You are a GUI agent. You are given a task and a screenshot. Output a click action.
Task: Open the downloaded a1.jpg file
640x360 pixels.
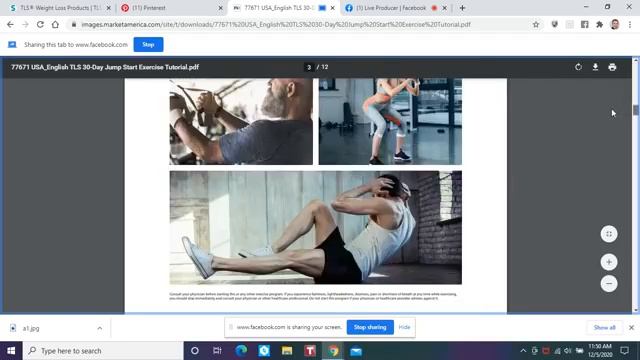[31, 328]
